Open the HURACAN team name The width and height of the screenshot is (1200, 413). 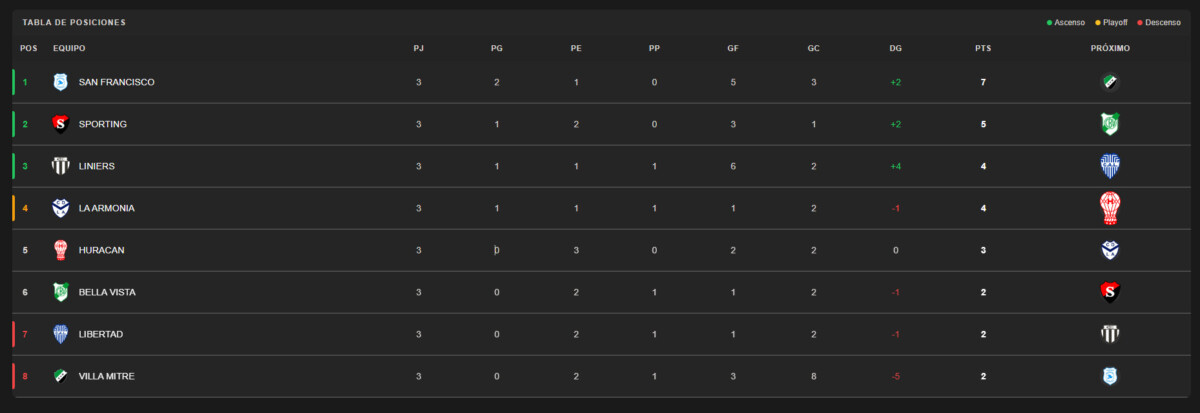click(101, 250)
